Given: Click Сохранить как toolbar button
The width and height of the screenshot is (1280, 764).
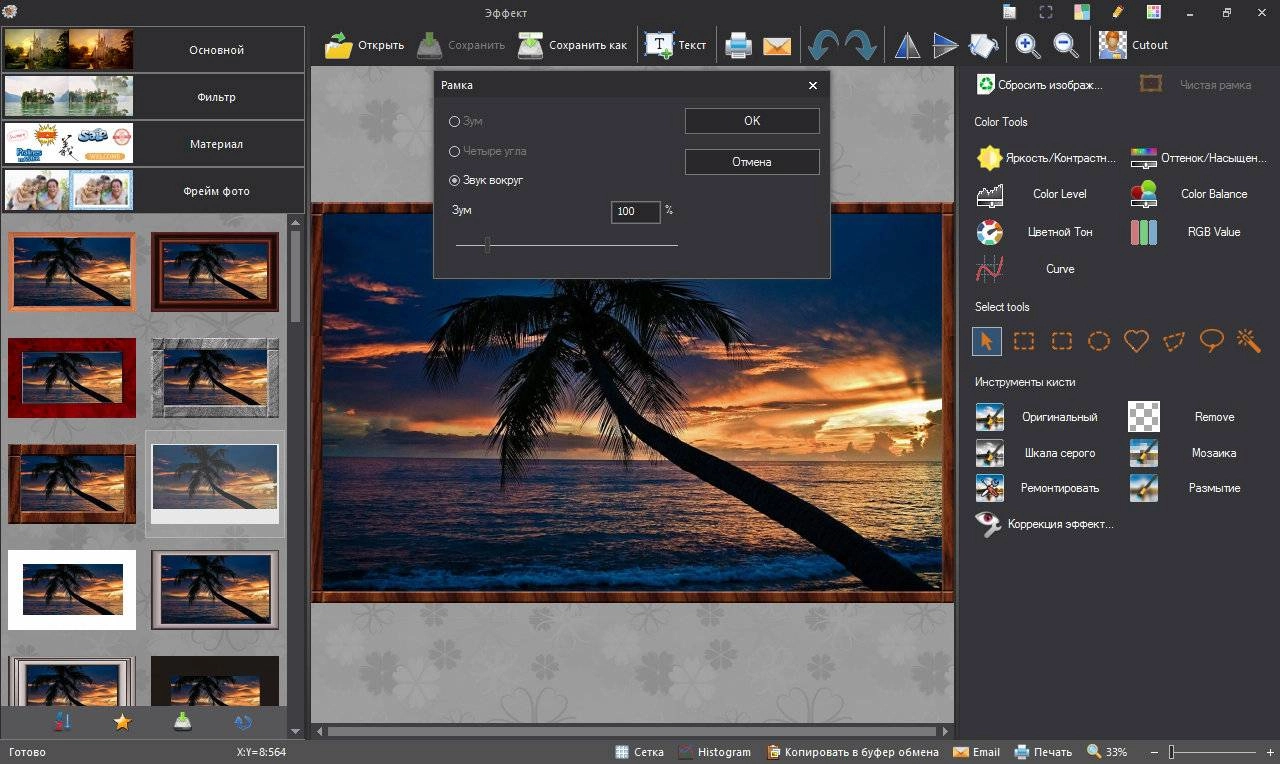Looking at the screenshot, I should (572, 45).
